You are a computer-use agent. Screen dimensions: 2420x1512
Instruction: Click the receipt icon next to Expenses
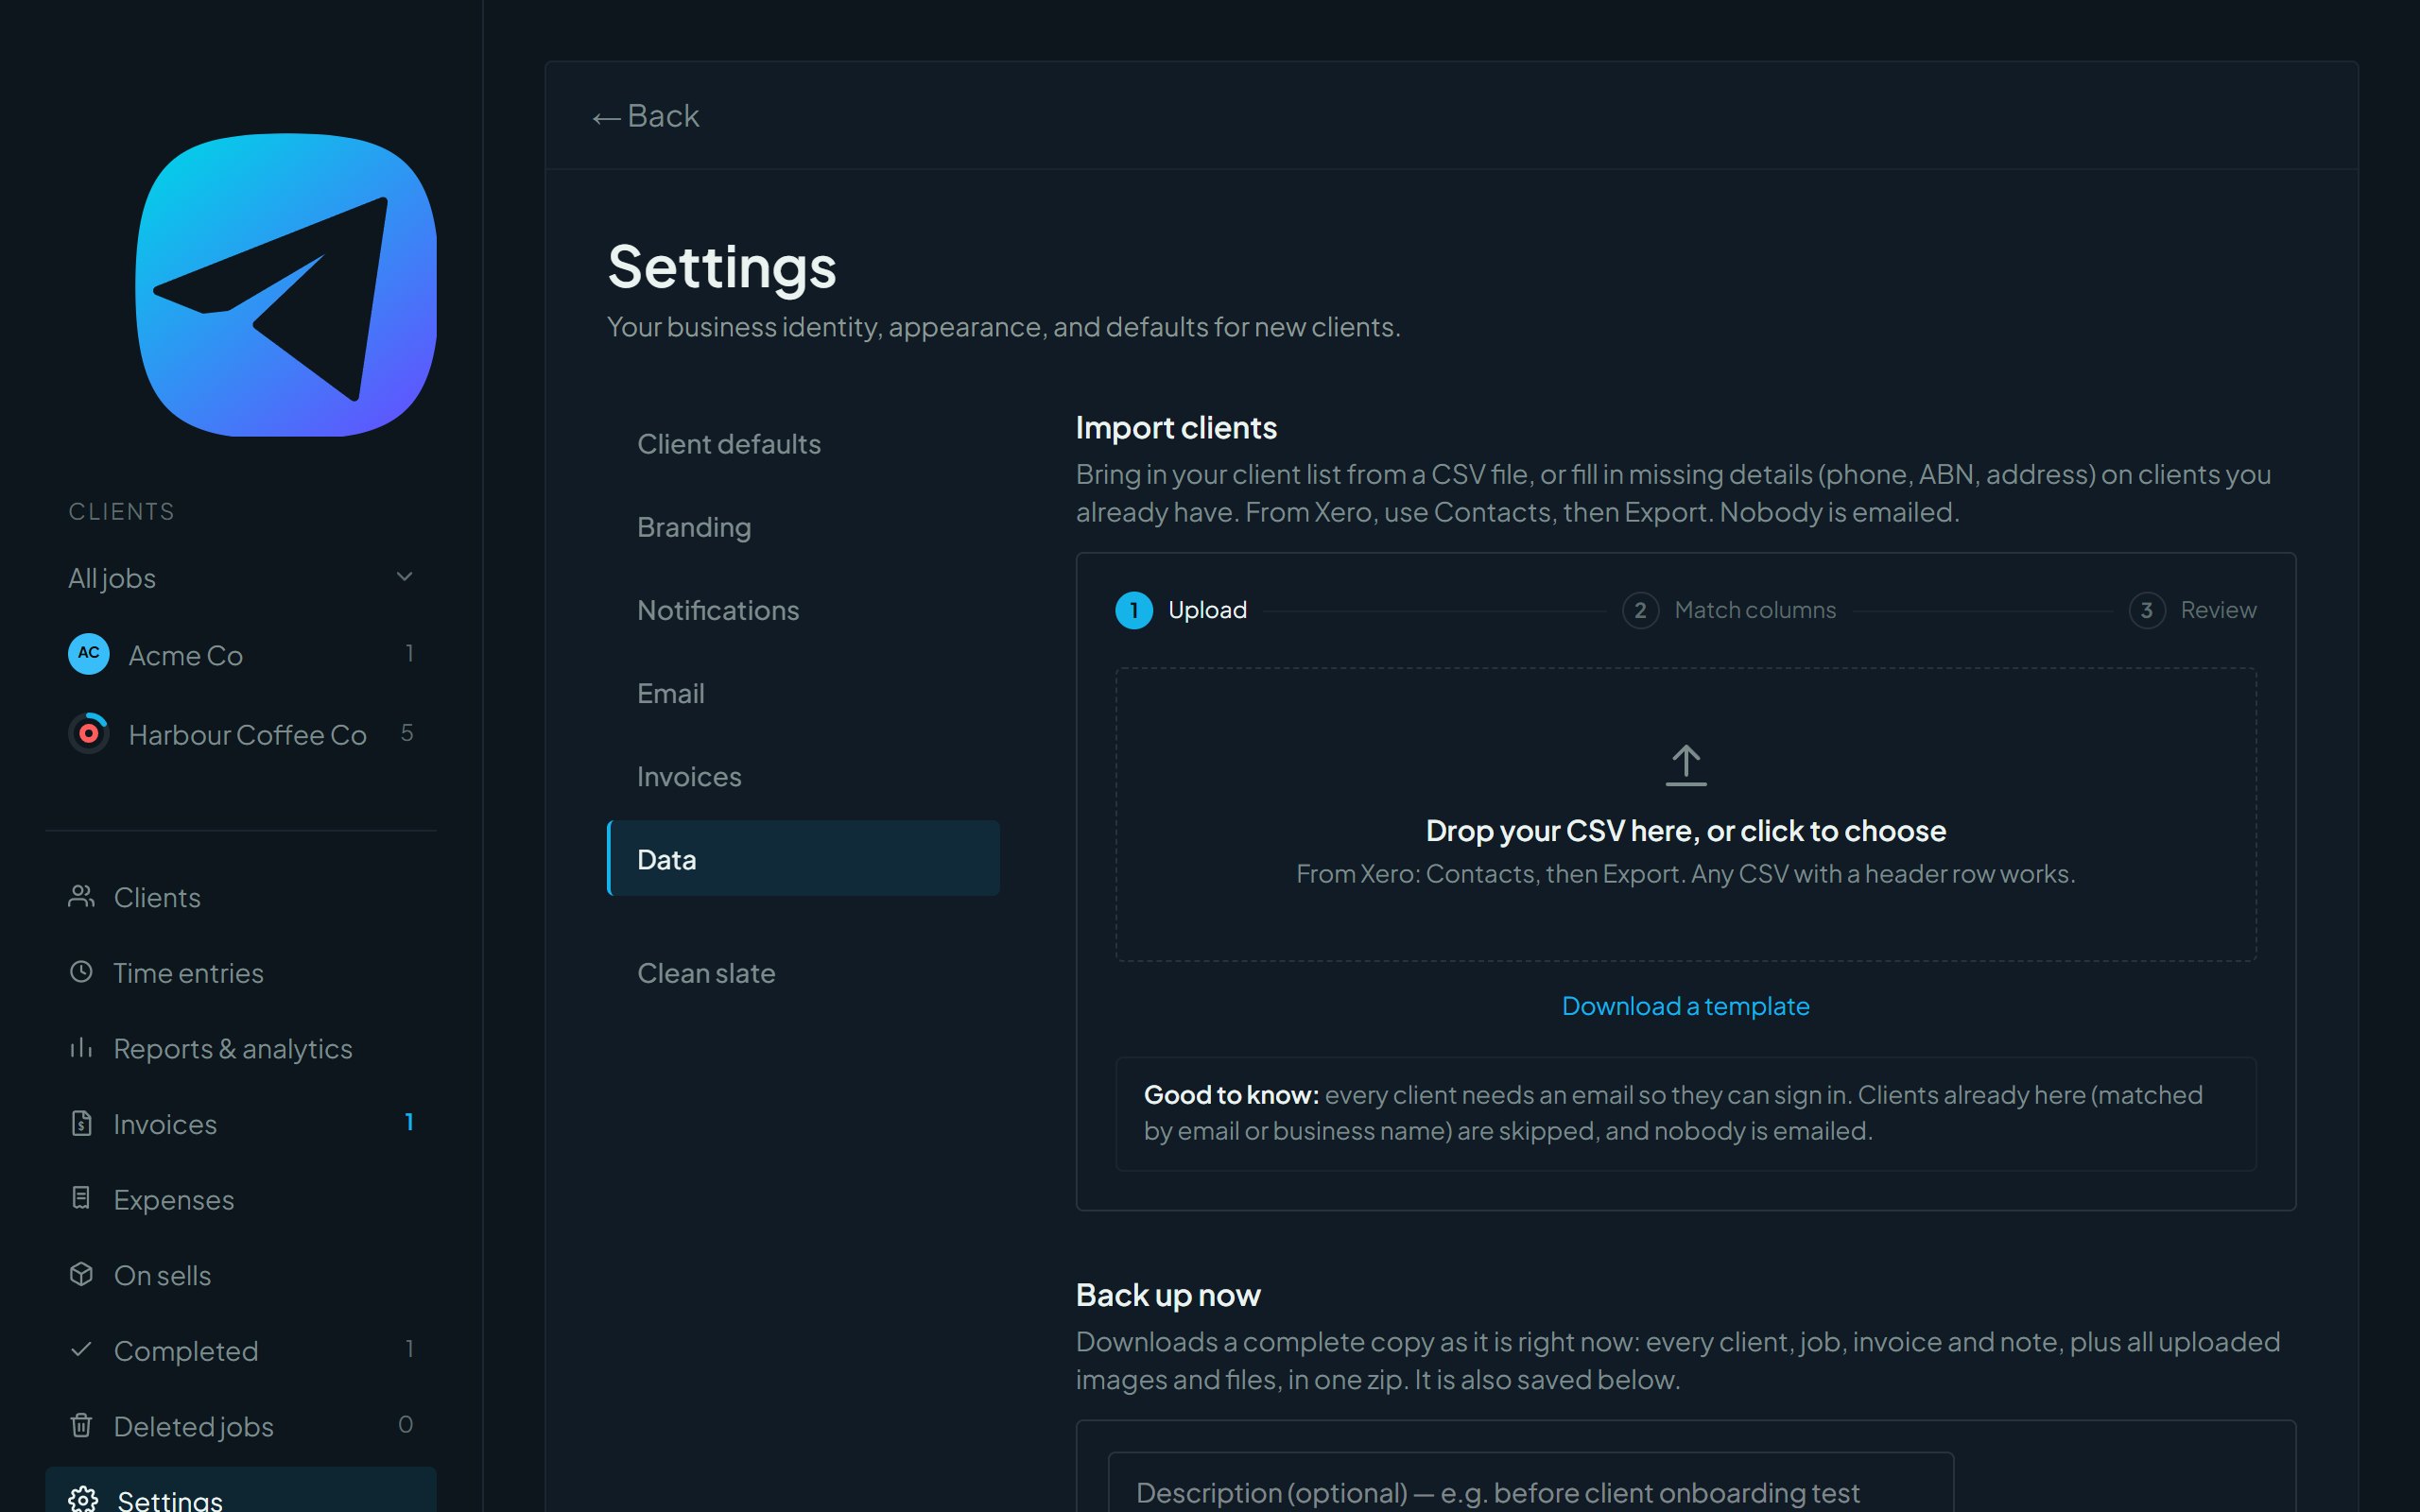82,1198
